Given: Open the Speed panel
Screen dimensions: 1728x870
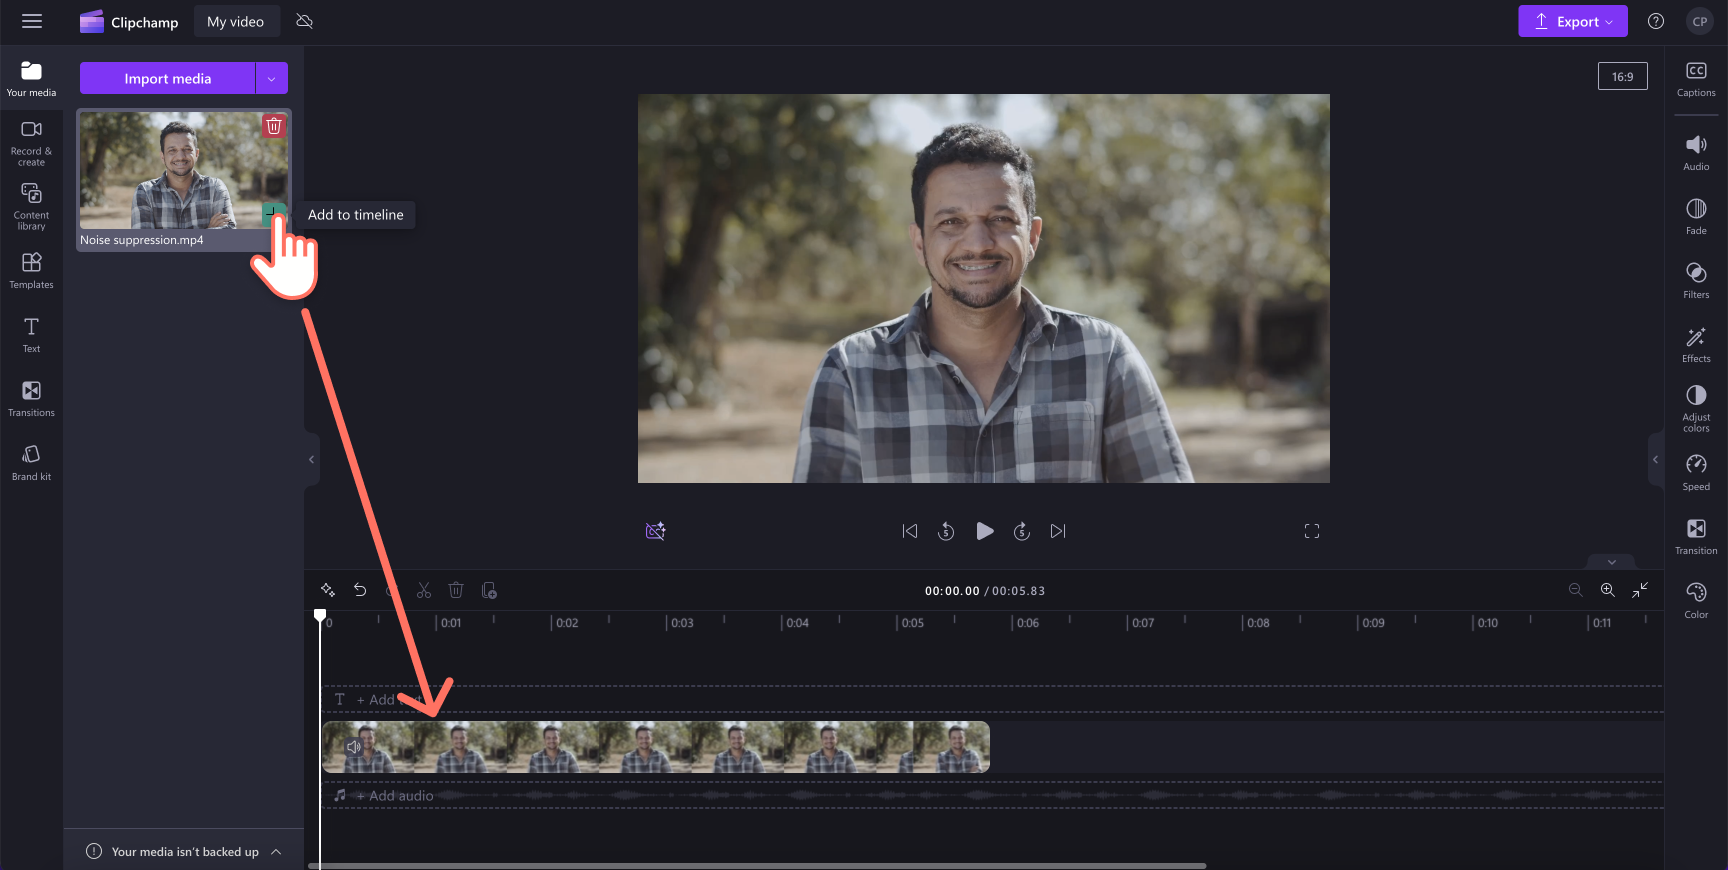Looking at the screenshot, I should click(x=1696, y=473).
